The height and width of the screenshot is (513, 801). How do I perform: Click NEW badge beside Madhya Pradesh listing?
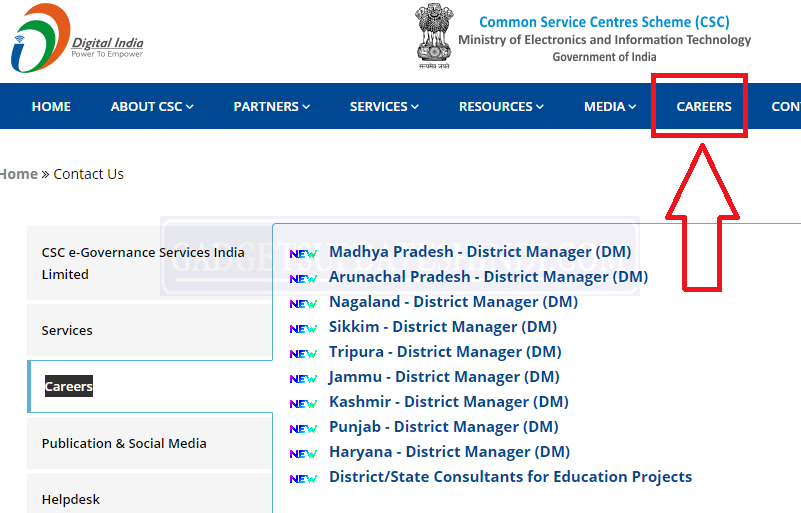[x=303, y=254]
